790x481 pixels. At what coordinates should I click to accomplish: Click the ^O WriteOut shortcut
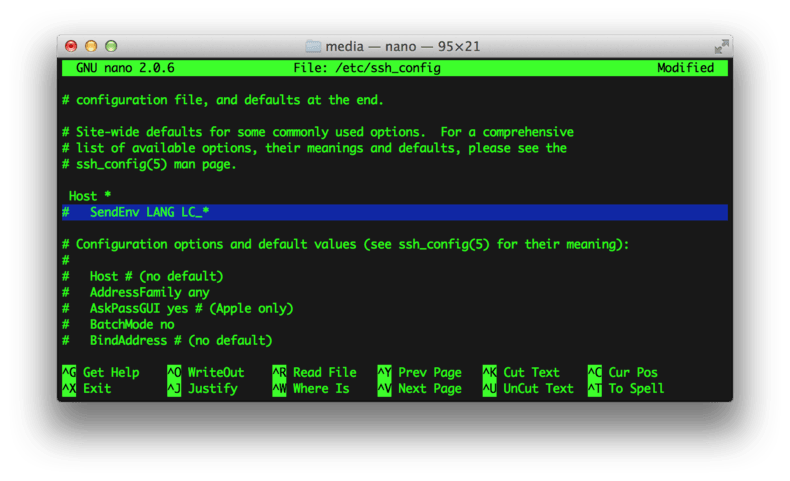click(206, 372)
